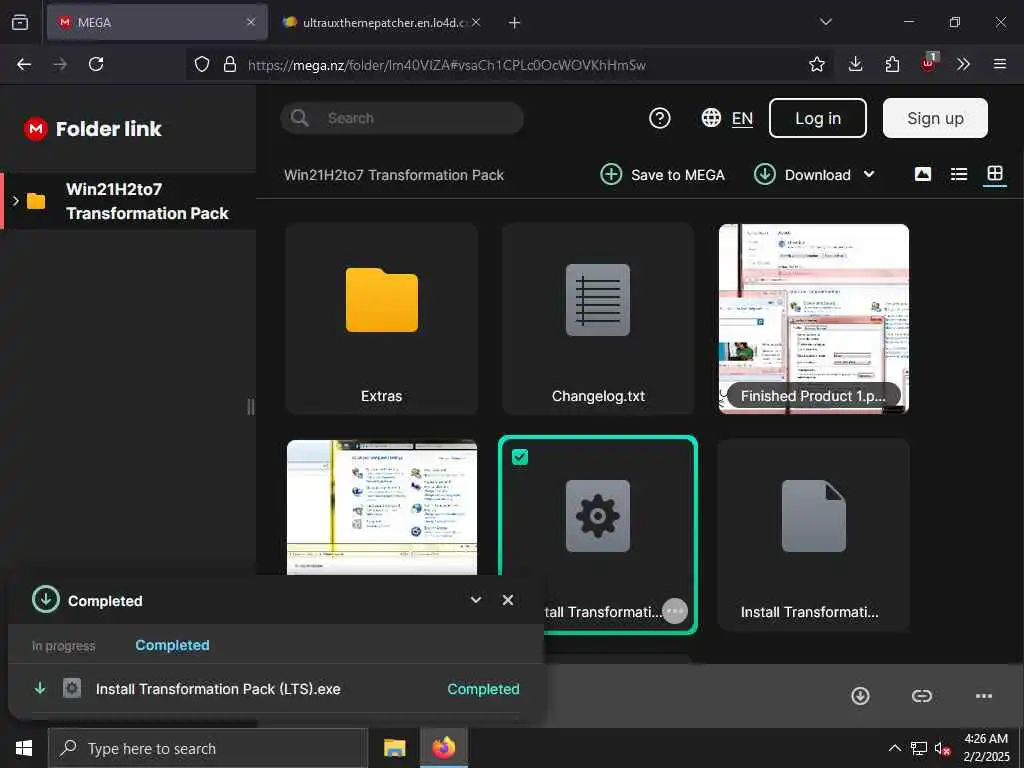
Task: Open Firefox recent browsing view icon
Action: coord(20,22)
